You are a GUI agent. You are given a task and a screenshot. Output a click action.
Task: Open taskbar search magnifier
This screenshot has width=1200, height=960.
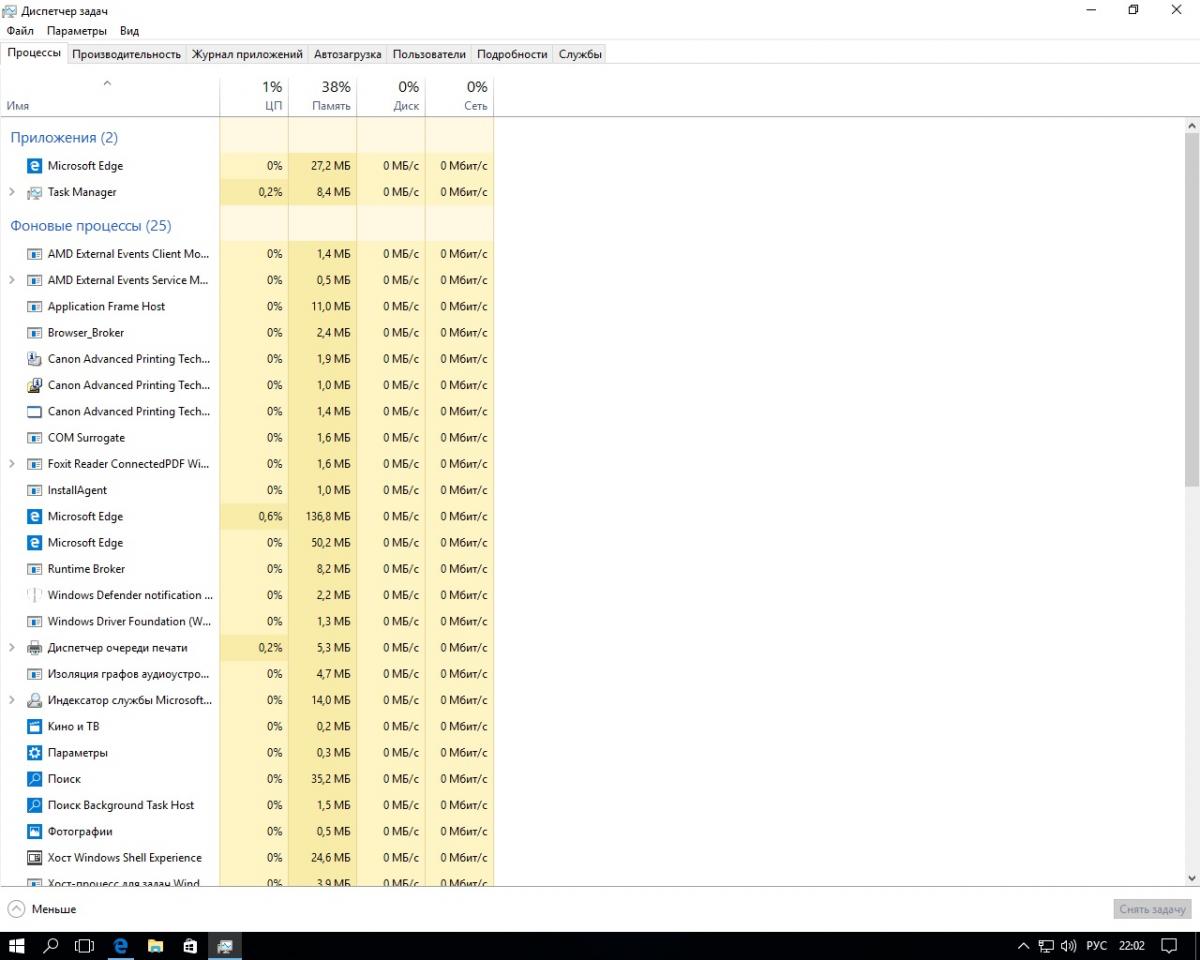(51, 945)
